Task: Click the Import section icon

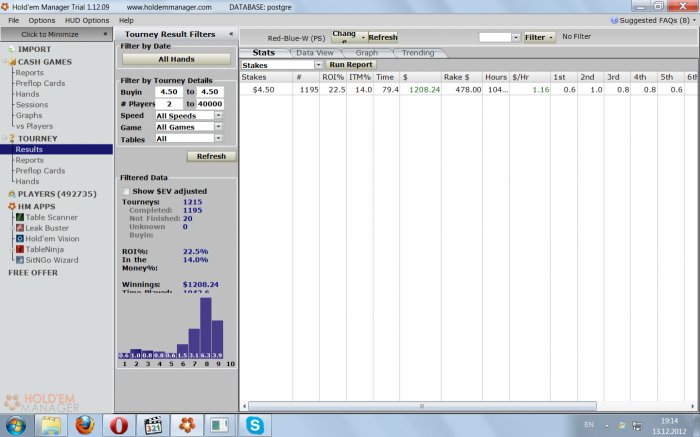Action: (11, 49)
